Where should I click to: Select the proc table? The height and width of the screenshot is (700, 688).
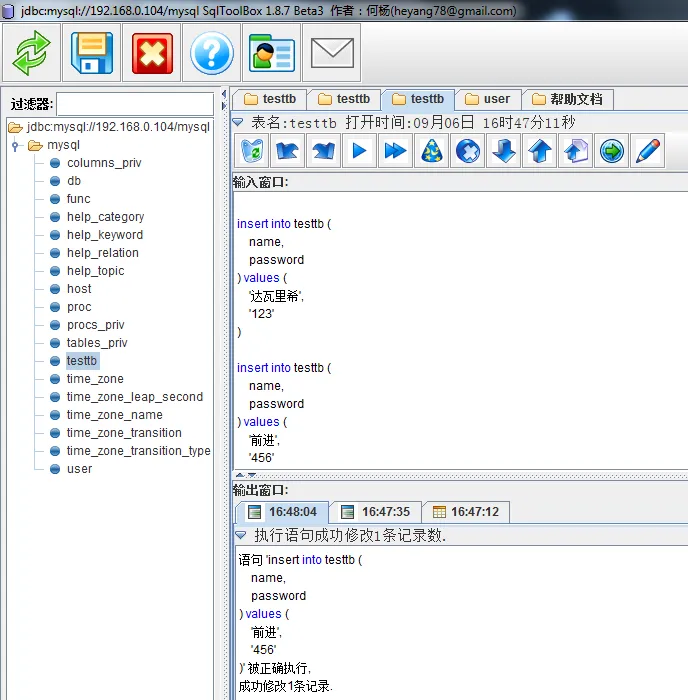79,307
